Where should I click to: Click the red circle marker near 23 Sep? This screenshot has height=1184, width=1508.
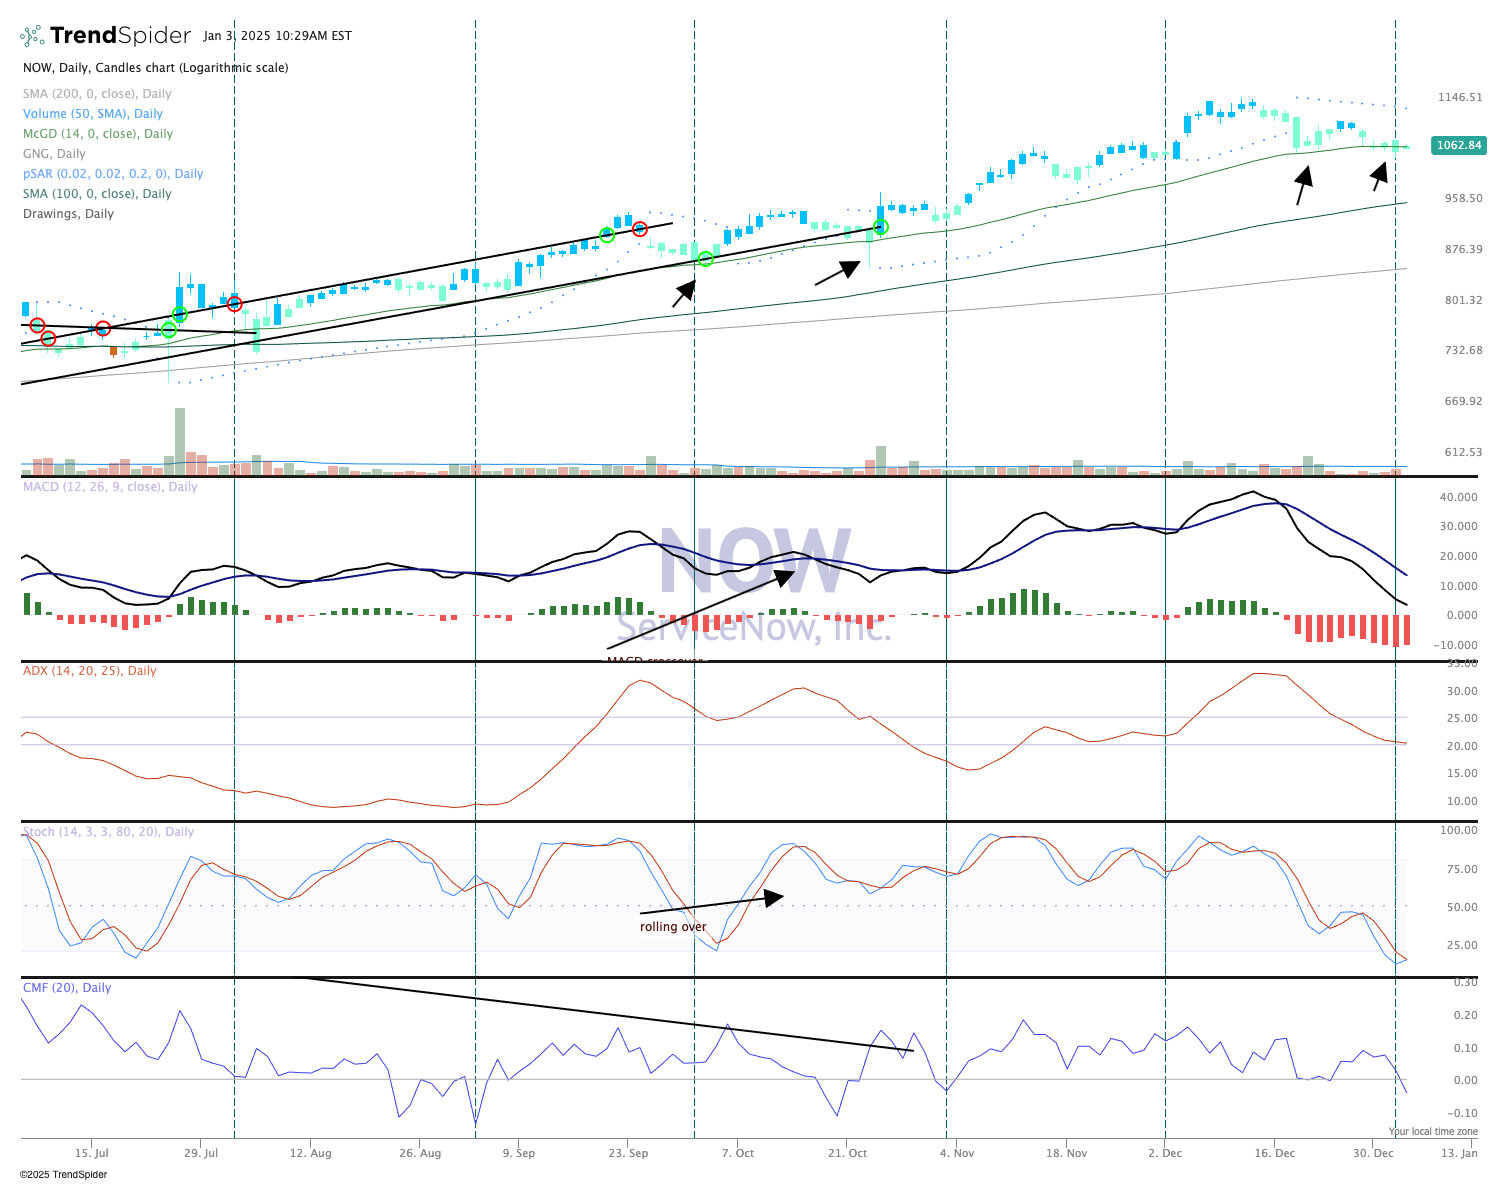tap(640, 229)
